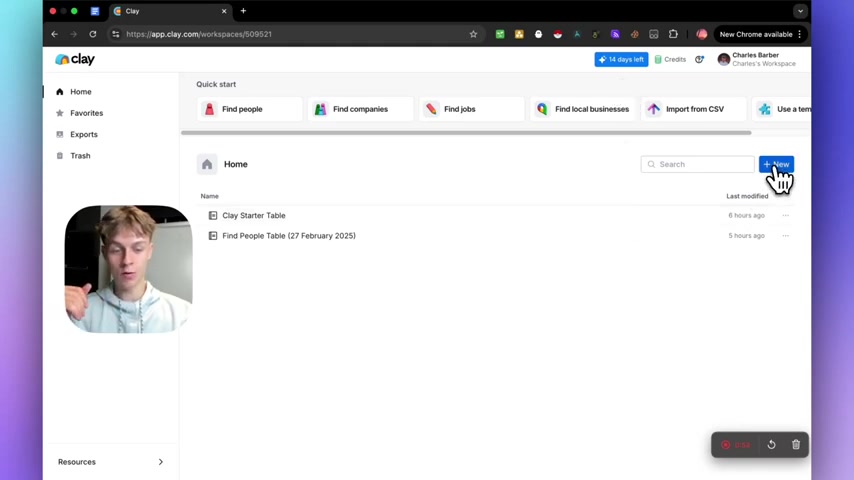Click the red pokeball-like extension icon
The height and width of the screenshot is (480, 854).
click(x=557, y=34)
